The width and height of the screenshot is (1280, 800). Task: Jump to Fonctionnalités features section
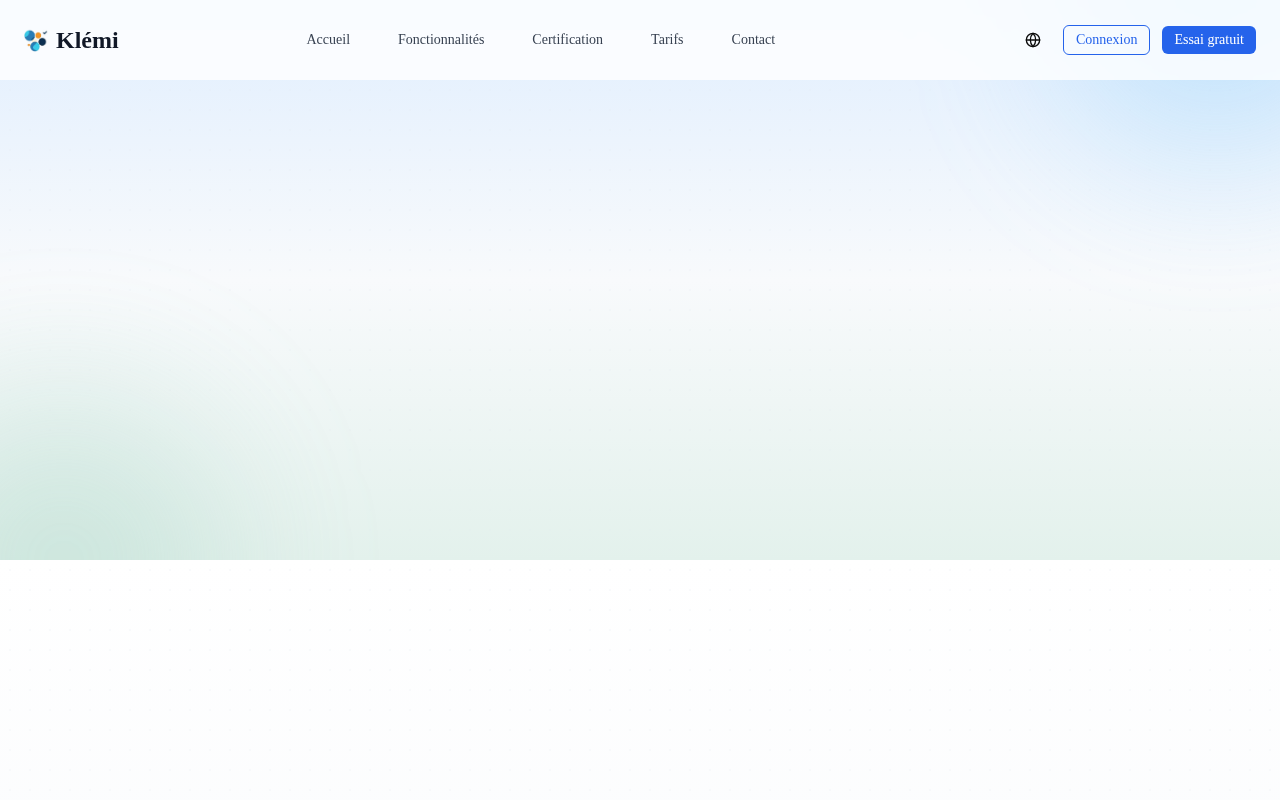tap(441, 40)
